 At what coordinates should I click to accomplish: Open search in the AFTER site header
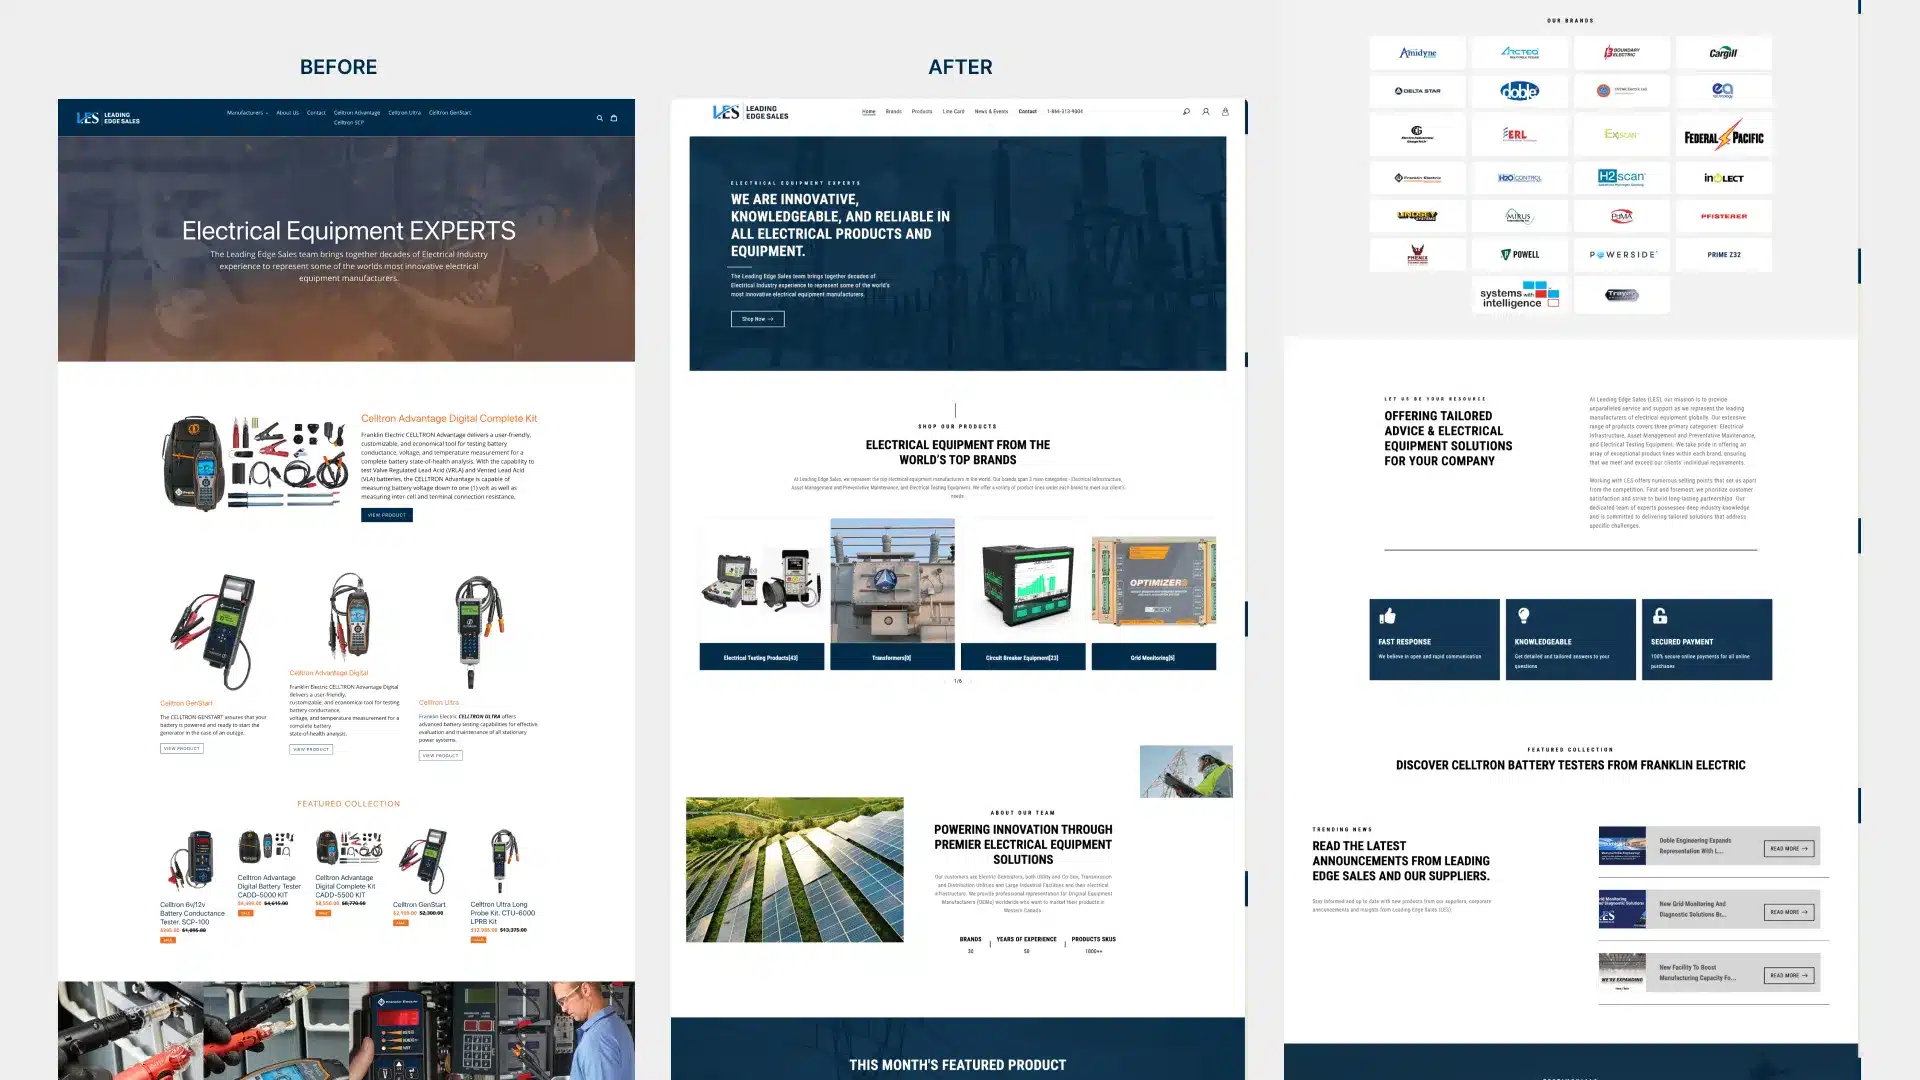pos(1186,112)
